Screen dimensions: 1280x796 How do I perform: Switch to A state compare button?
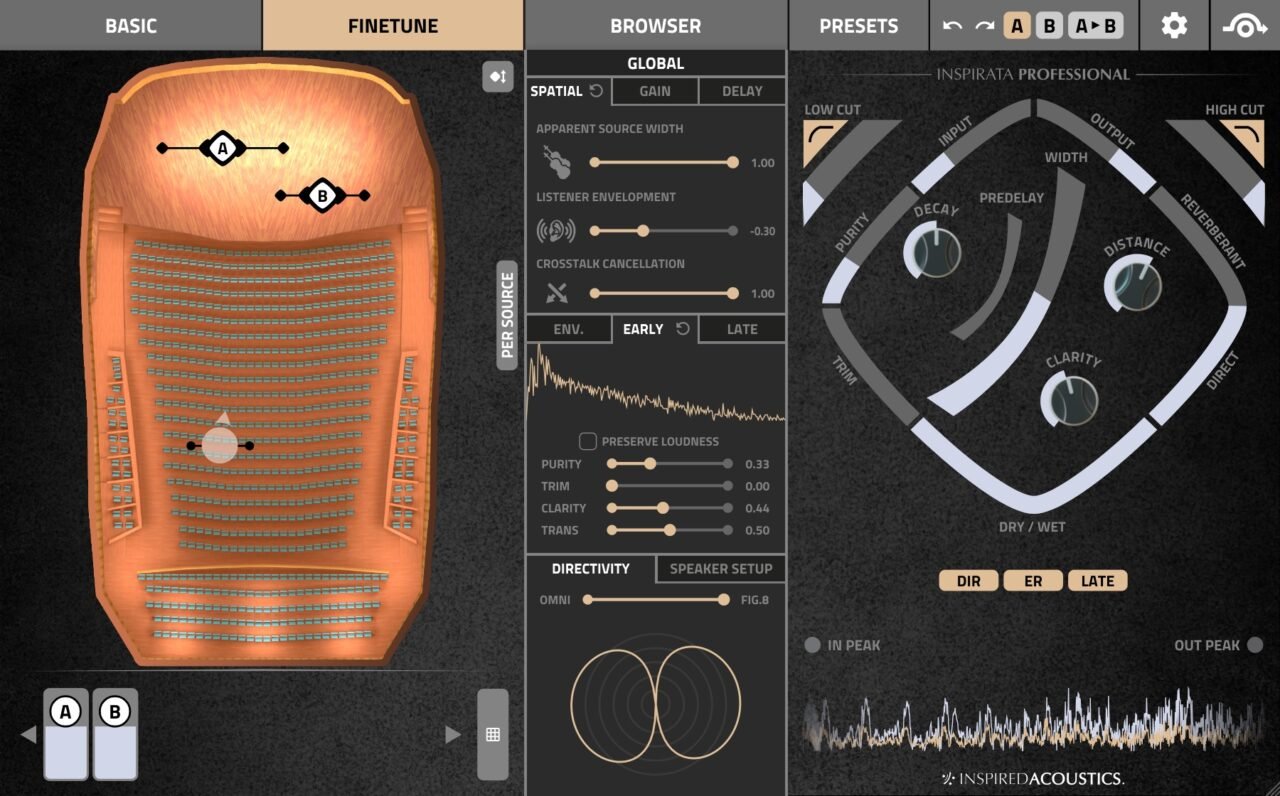point(1017,26)
